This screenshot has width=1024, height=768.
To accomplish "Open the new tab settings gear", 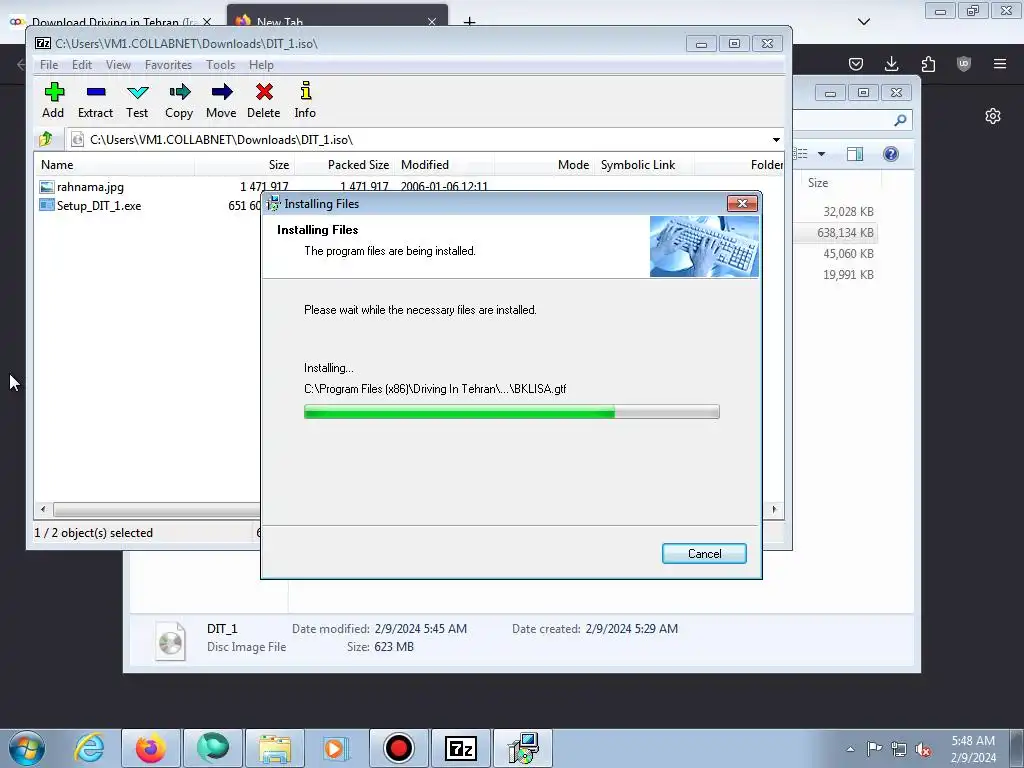I will (x=993, y=116).
